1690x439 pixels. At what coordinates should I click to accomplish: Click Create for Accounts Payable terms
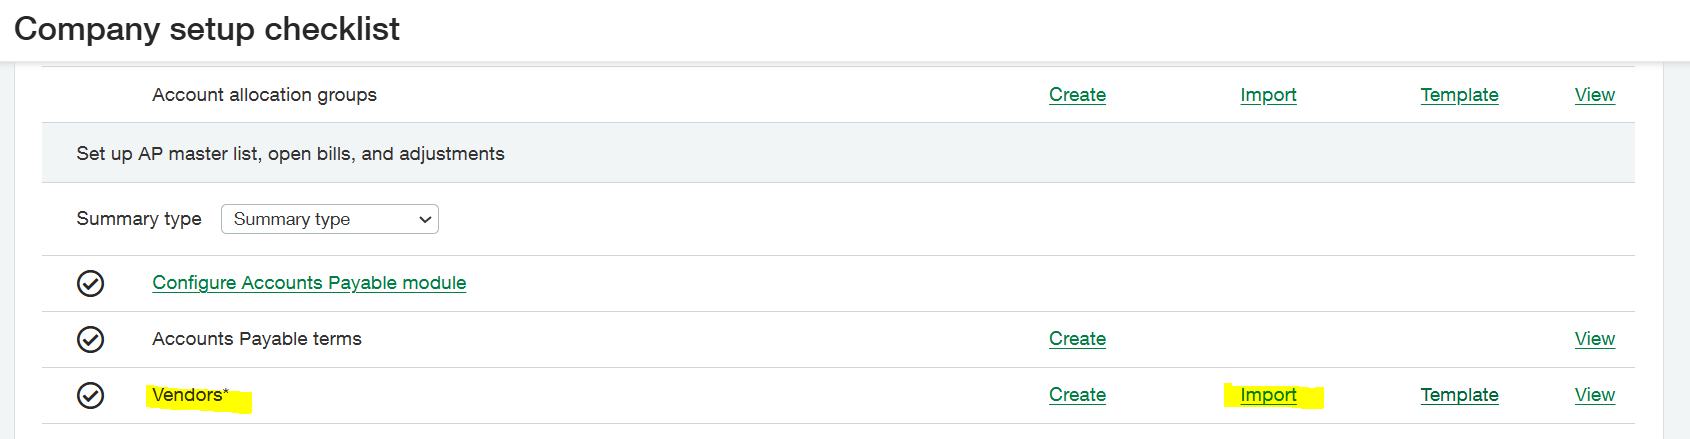[x=1077, y=339]
